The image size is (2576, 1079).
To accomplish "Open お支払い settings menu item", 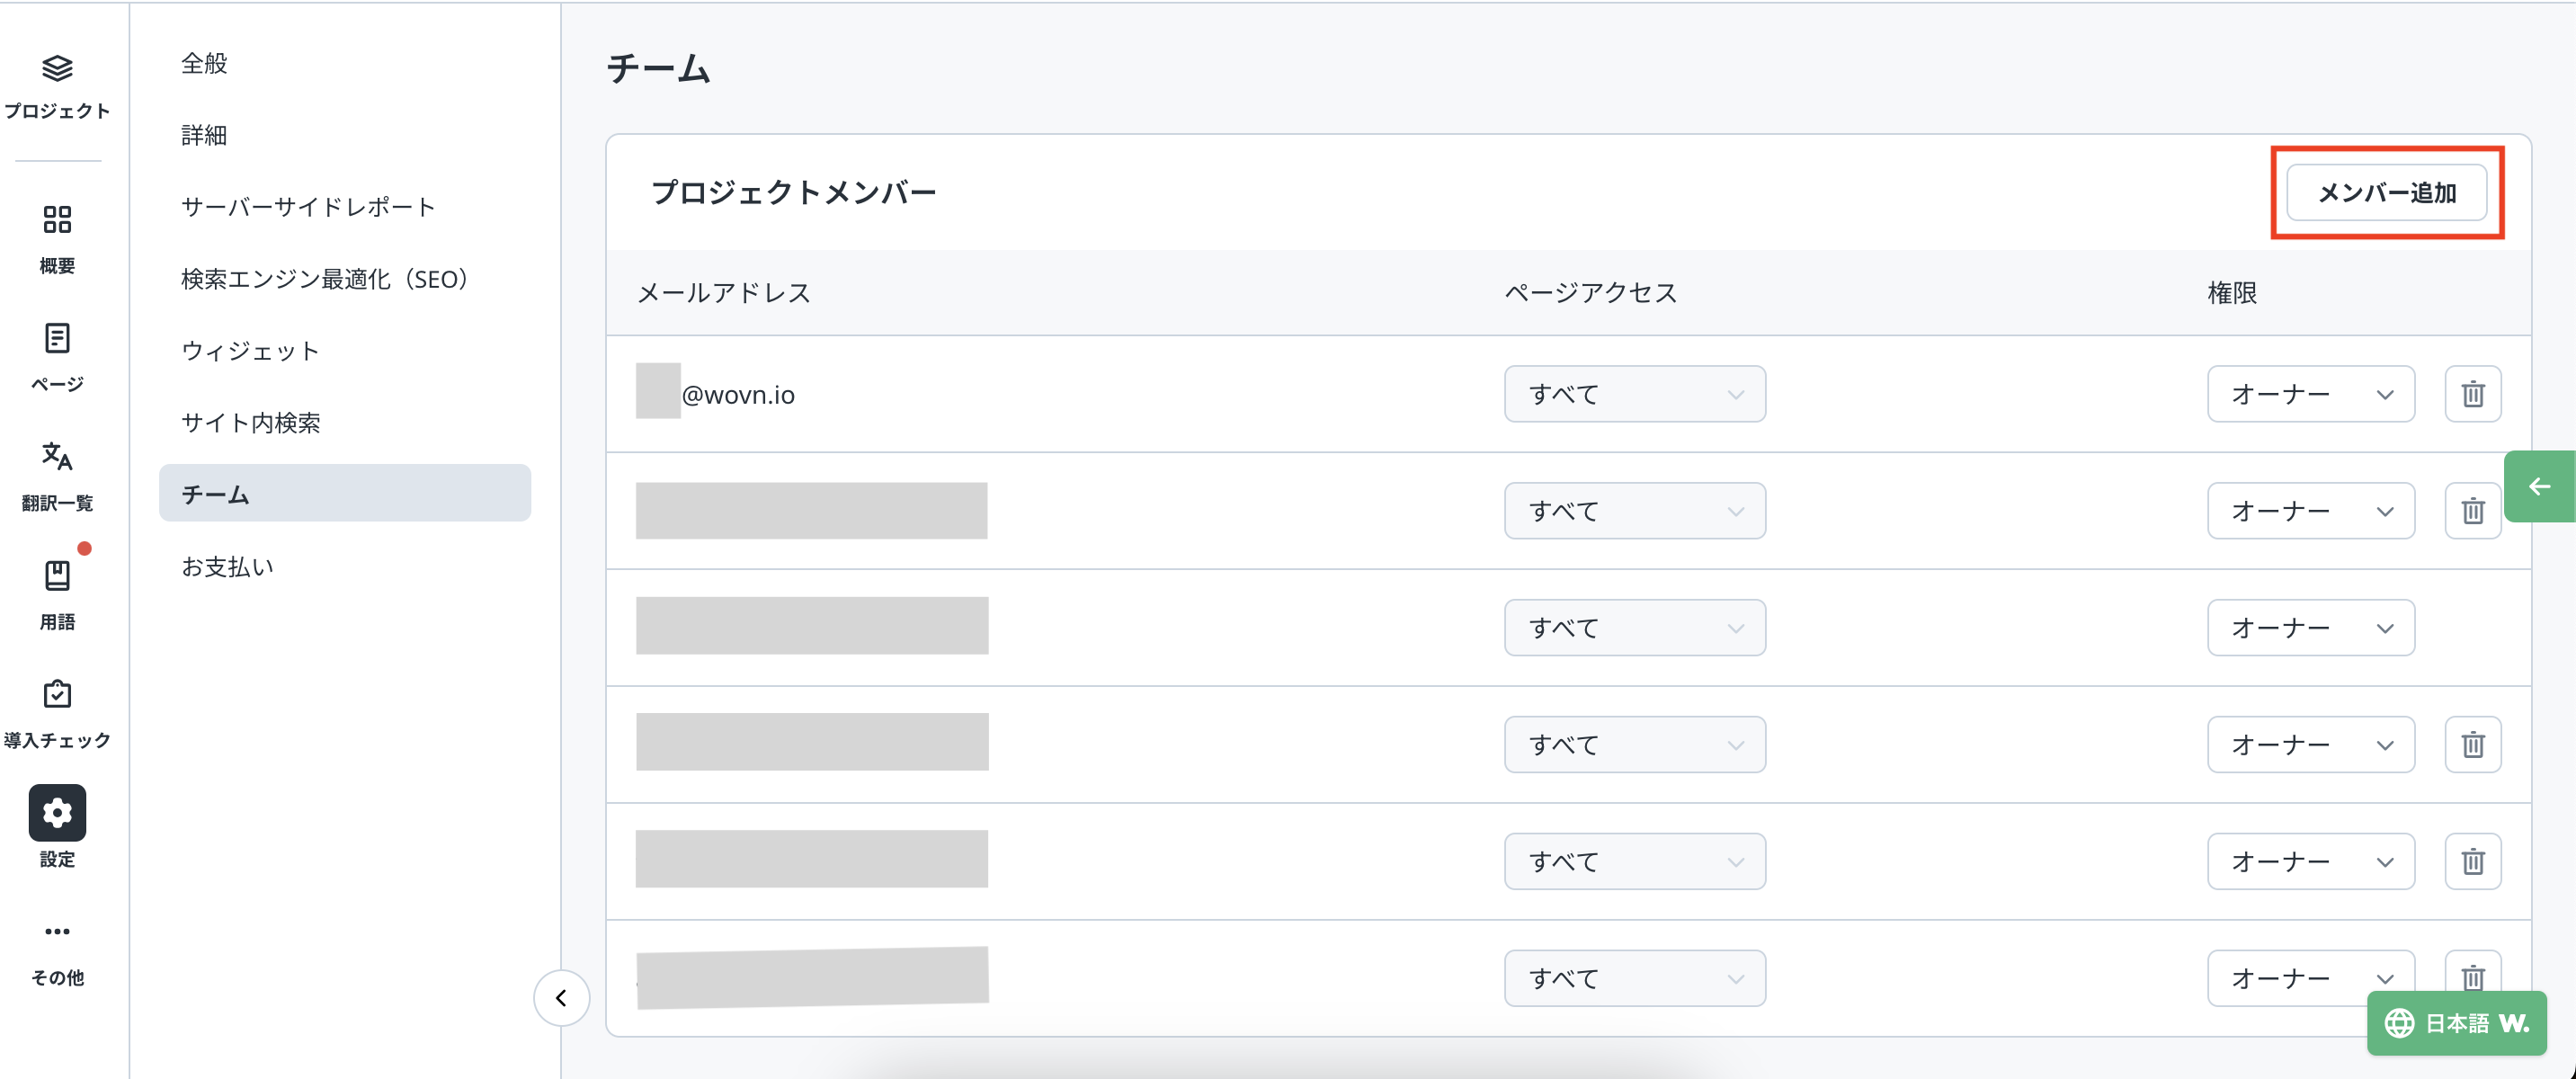I will point(227,567).
